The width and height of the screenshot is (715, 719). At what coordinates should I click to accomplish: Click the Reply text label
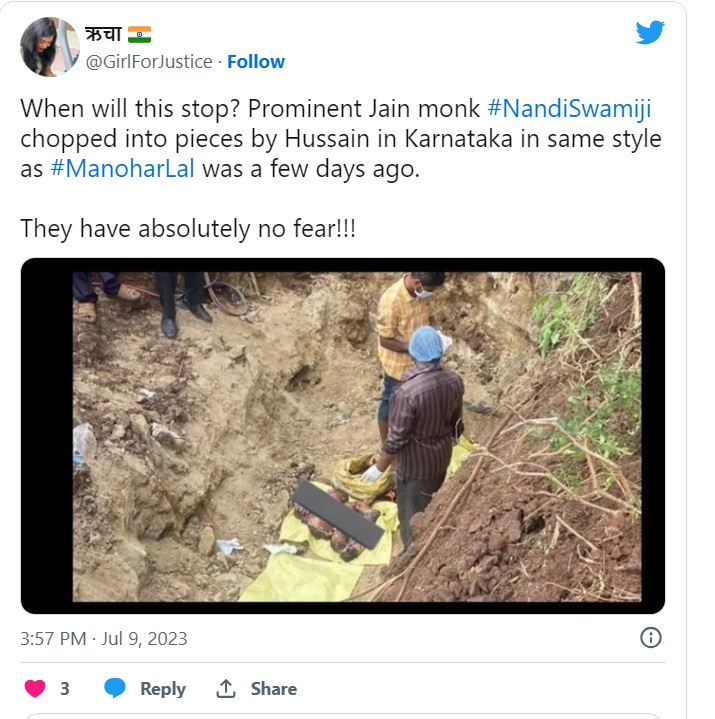click(x=162, y=689)
